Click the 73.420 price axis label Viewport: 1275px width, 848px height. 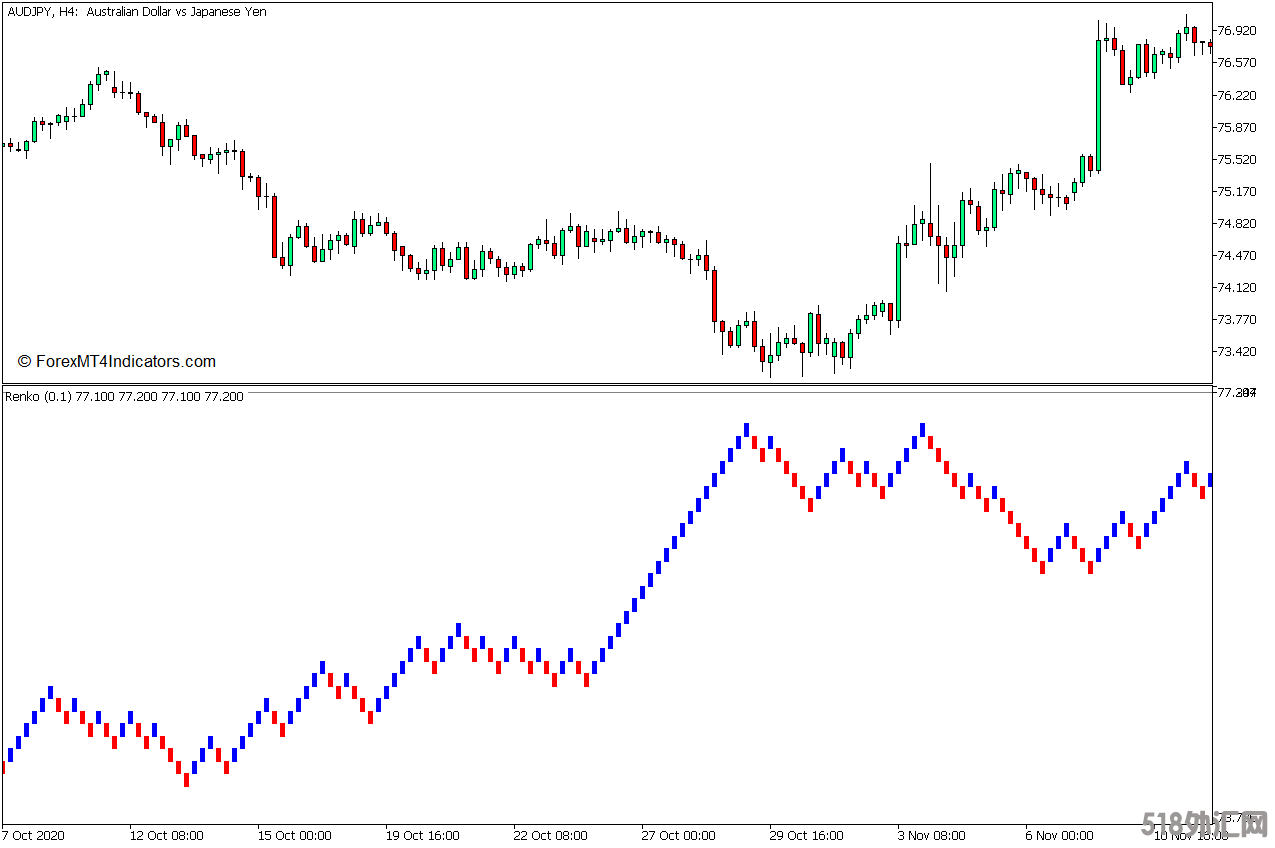pyautogui.click(x=1237, y=352)
